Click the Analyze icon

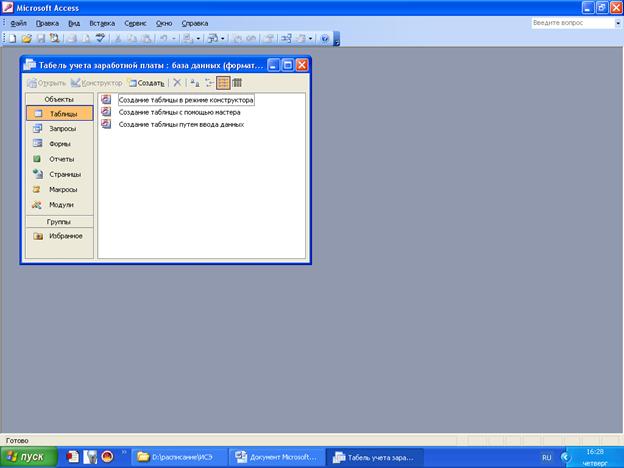tap(213, 39)
